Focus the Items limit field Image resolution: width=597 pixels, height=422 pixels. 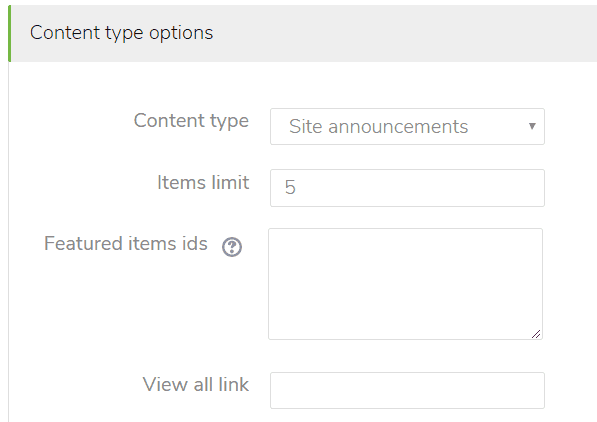coord(407,188)
